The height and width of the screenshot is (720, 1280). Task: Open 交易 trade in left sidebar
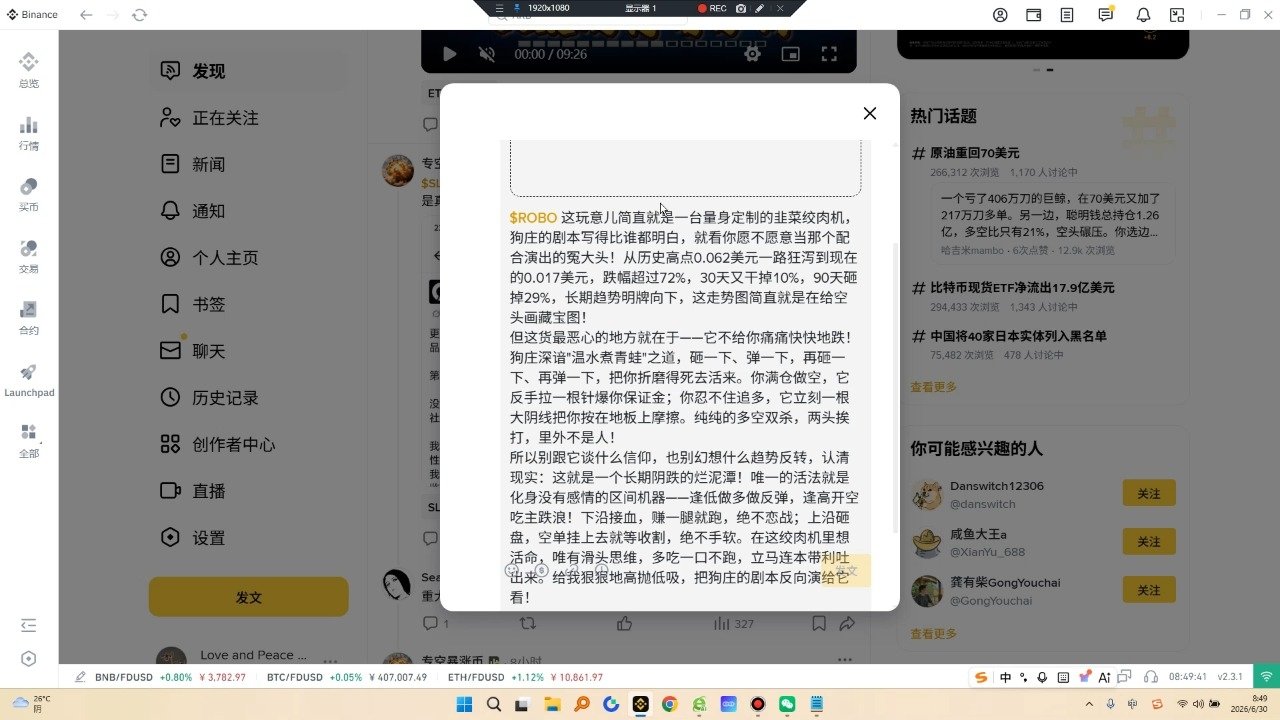[29, 257]
